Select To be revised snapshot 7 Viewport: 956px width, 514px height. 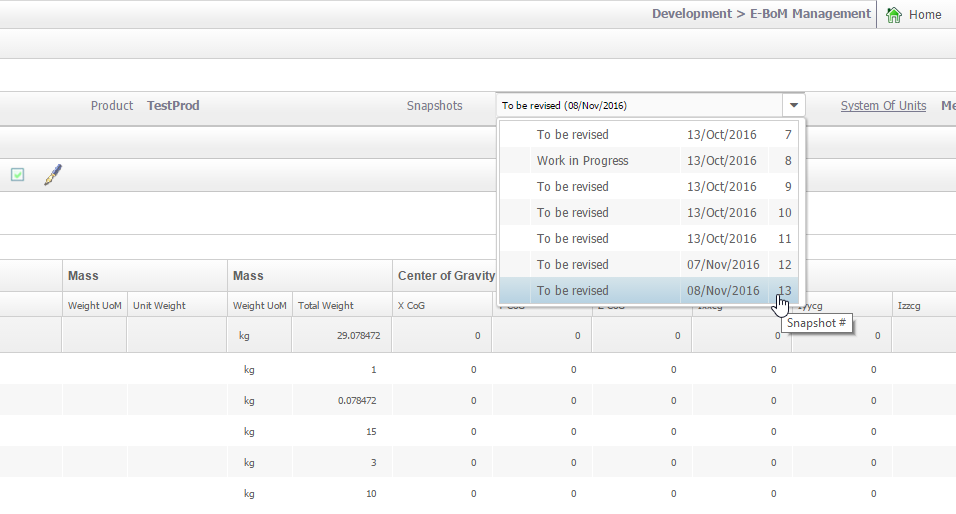(x=650, y=135)
